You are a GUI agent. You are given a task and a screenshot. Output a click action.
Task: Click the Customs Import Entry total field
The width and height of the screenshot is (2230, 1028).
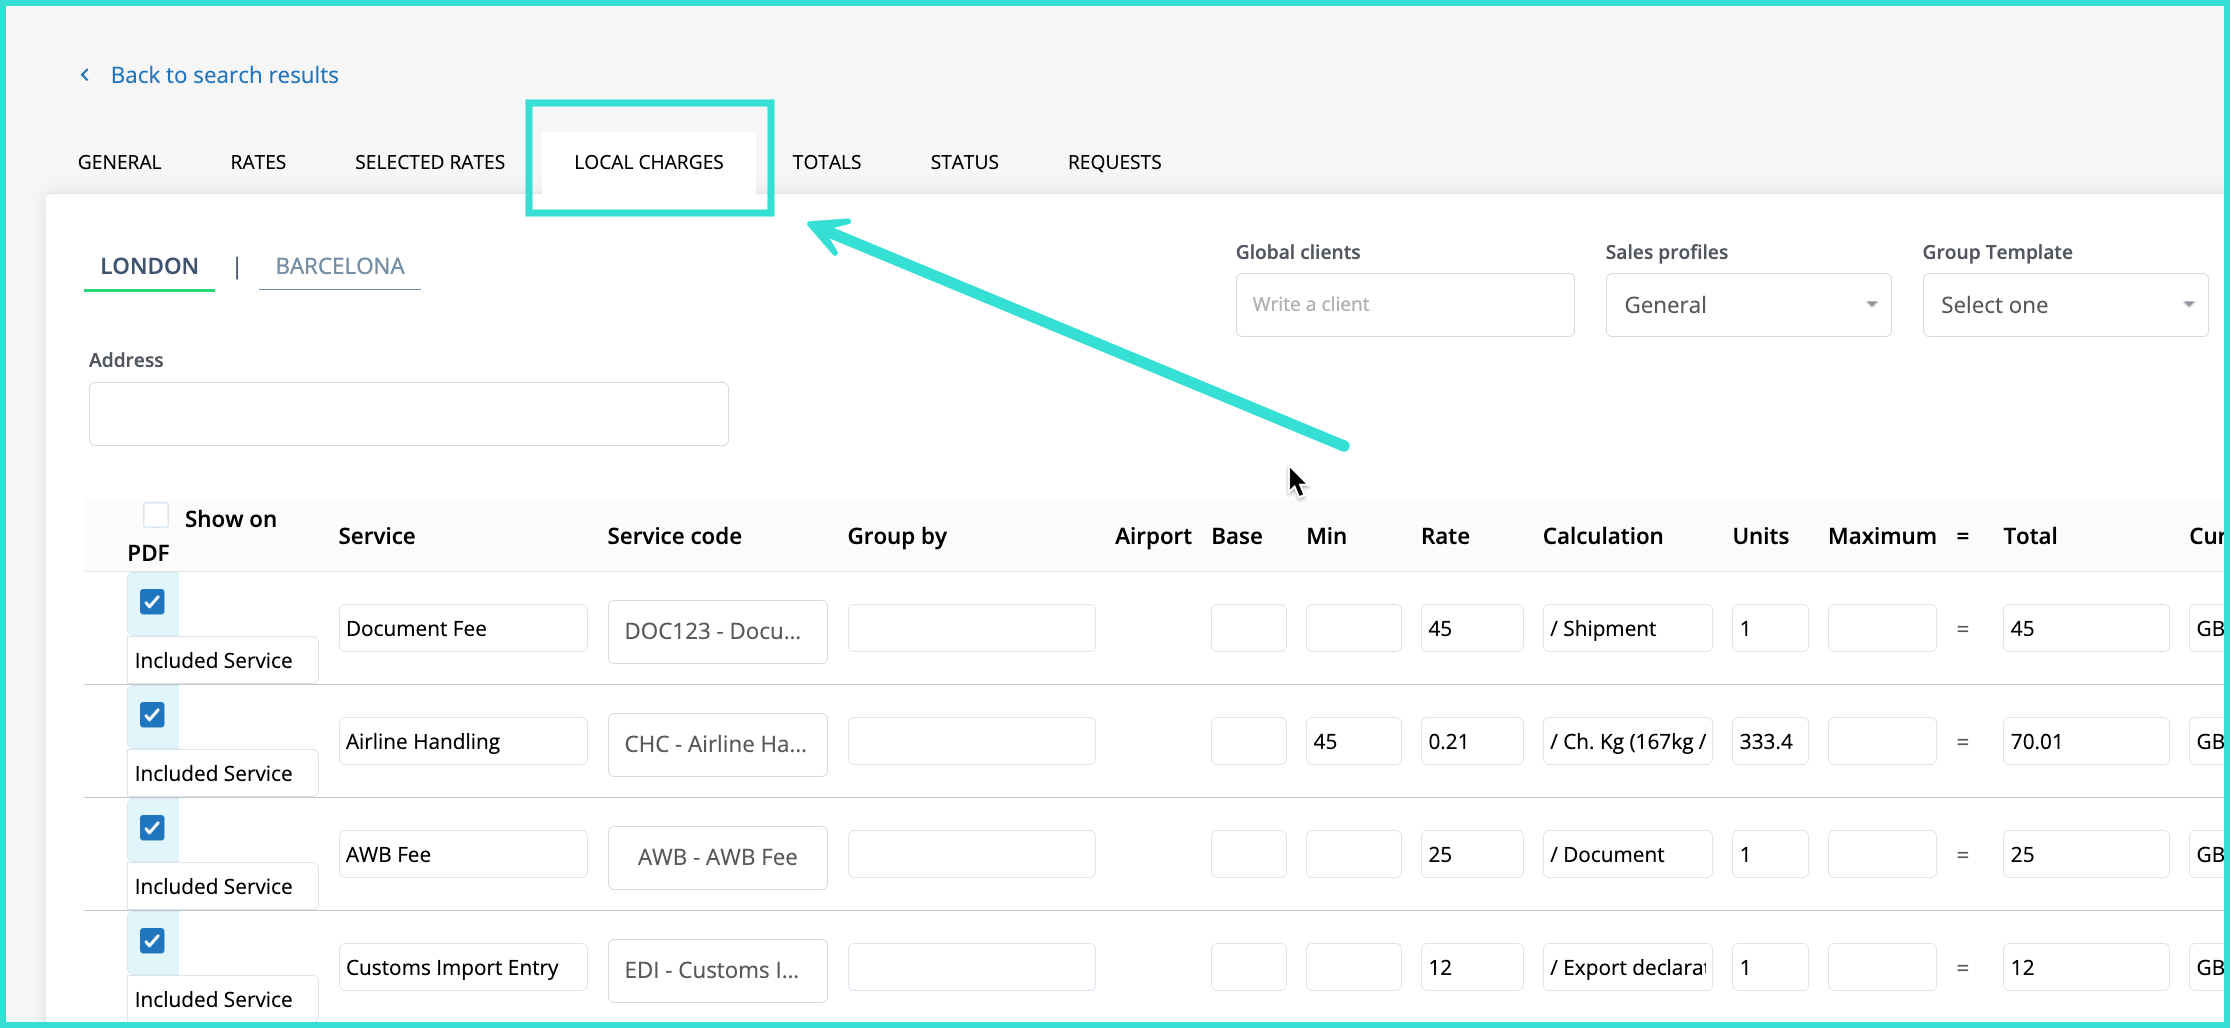(2084, 968)
